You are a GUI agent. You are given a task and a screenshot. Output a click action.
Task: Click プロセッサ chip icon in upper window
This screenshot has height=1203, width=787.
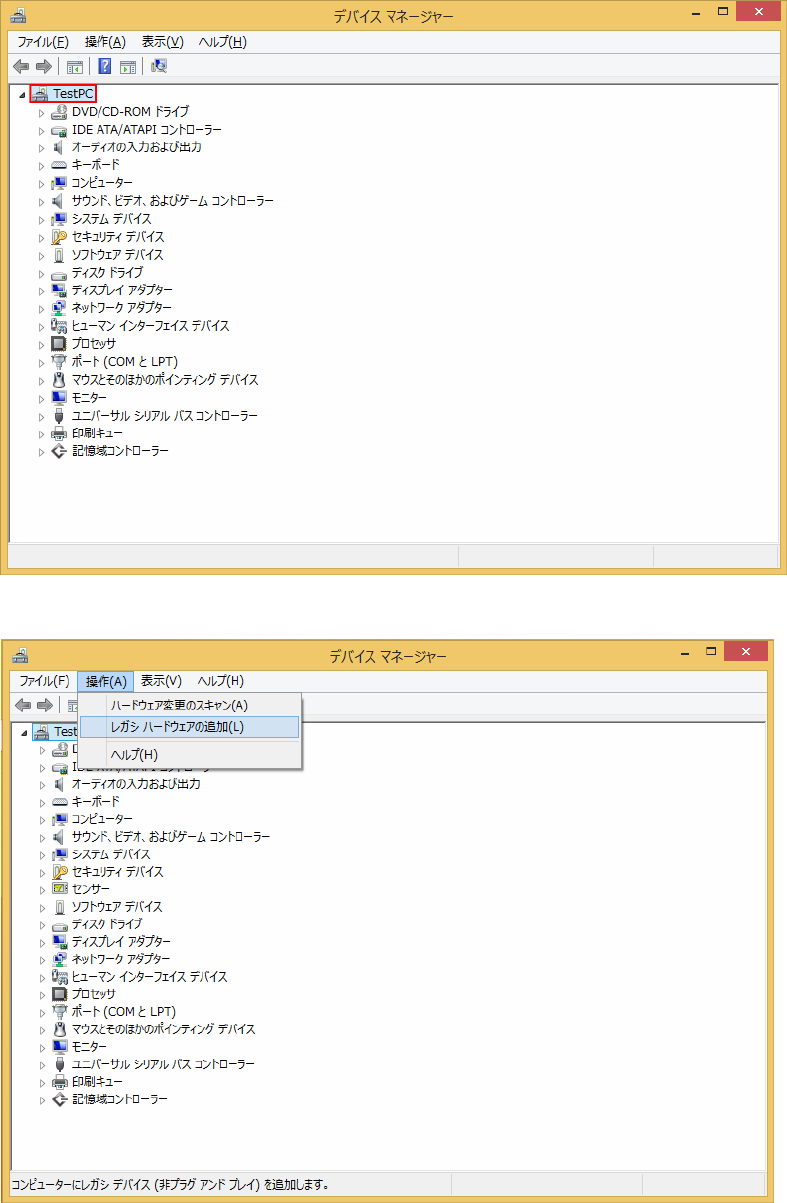pyautogui.click(x=59, y=344)
